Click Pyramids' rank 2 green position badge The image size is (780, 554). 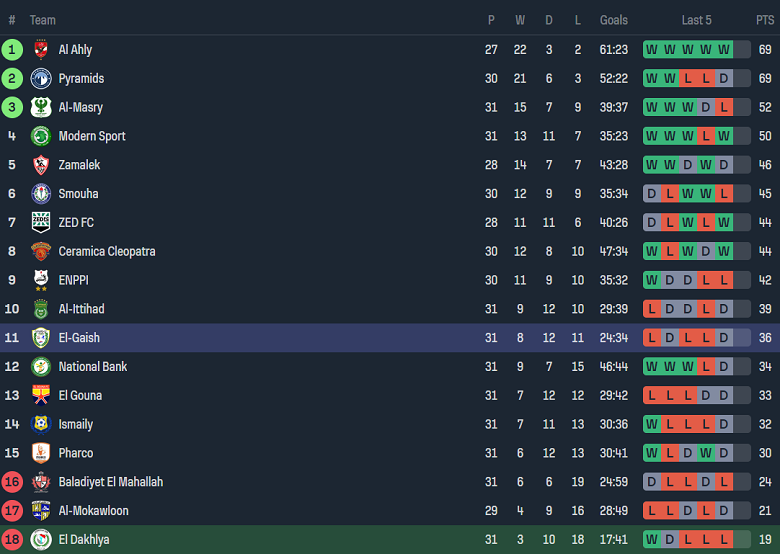(x=12, y=79)
